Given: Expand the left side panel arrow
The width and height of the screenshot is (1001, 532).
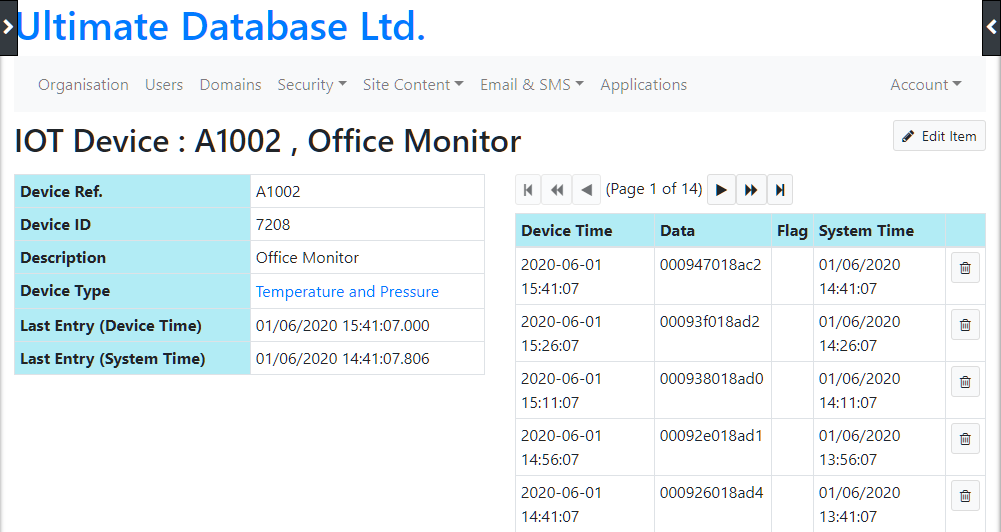Looking at the screenshot, I should tap(8, 27).
